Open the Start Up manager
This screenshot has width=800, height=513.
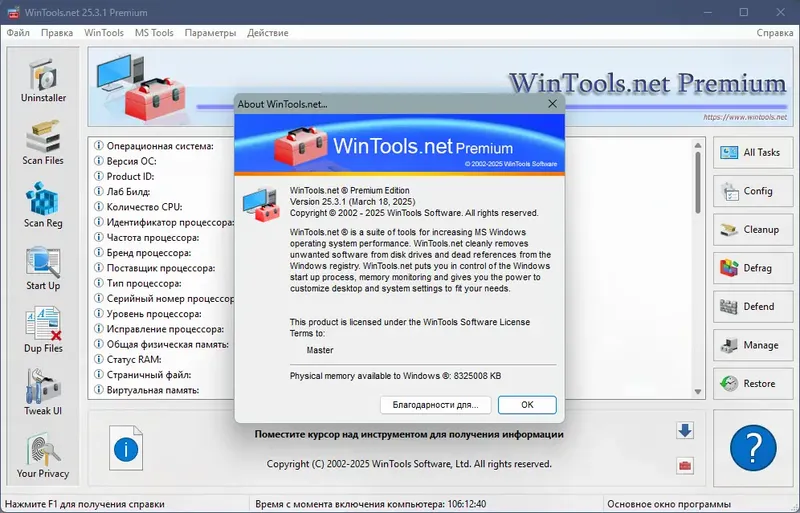[x=43, y=268]
